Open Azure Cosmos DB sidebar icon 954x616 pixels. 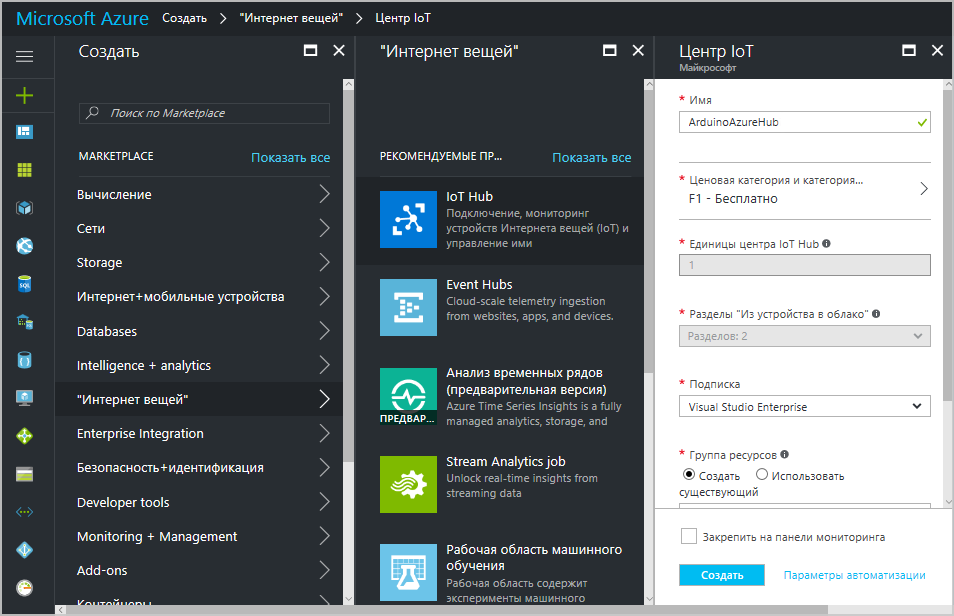[24, 360]
